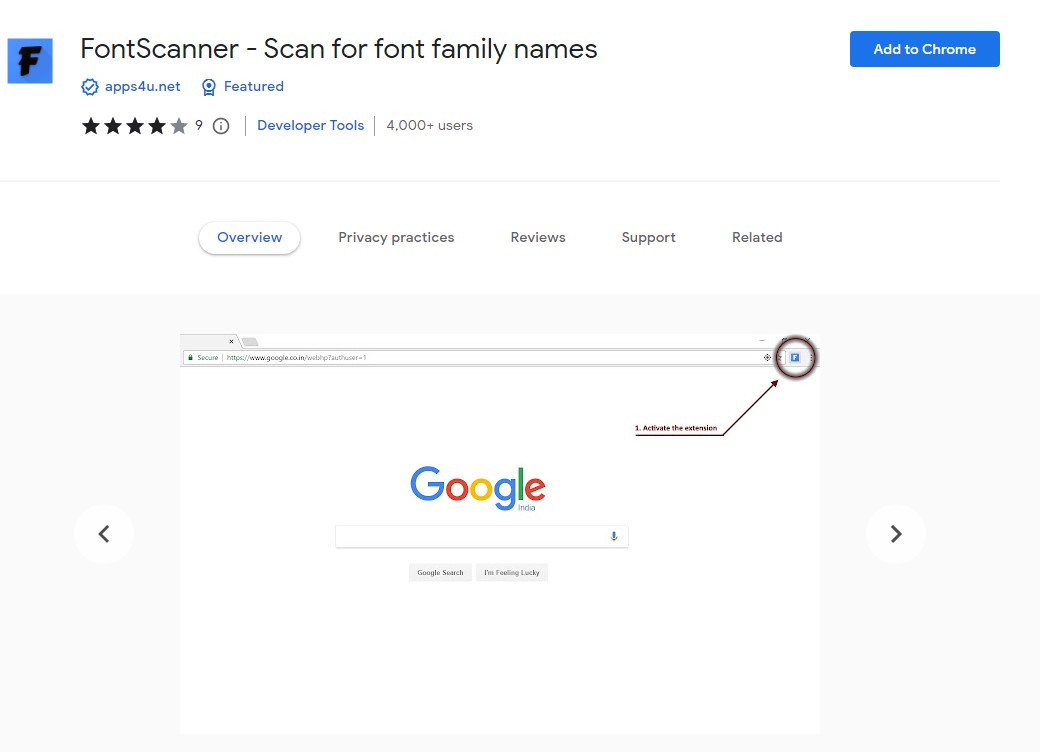Click the Add to Chrome button

(924, 48)
